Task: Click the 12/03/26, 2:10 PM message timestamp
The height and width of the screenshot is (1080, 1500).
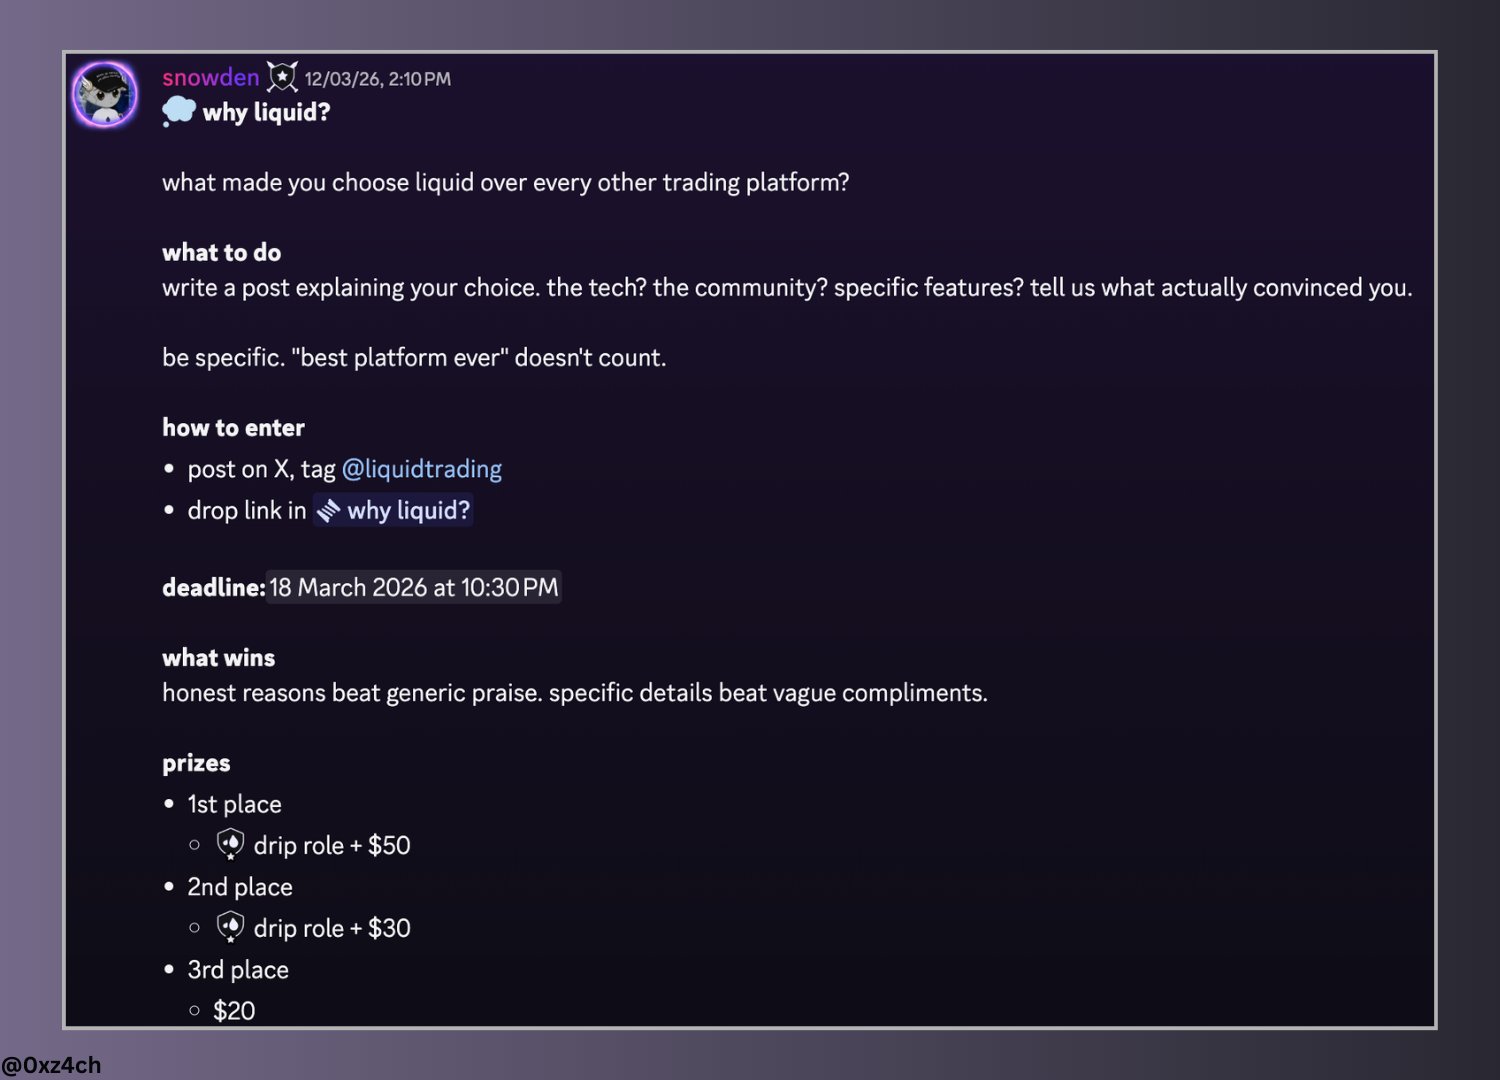Action: tap(378, 79)
